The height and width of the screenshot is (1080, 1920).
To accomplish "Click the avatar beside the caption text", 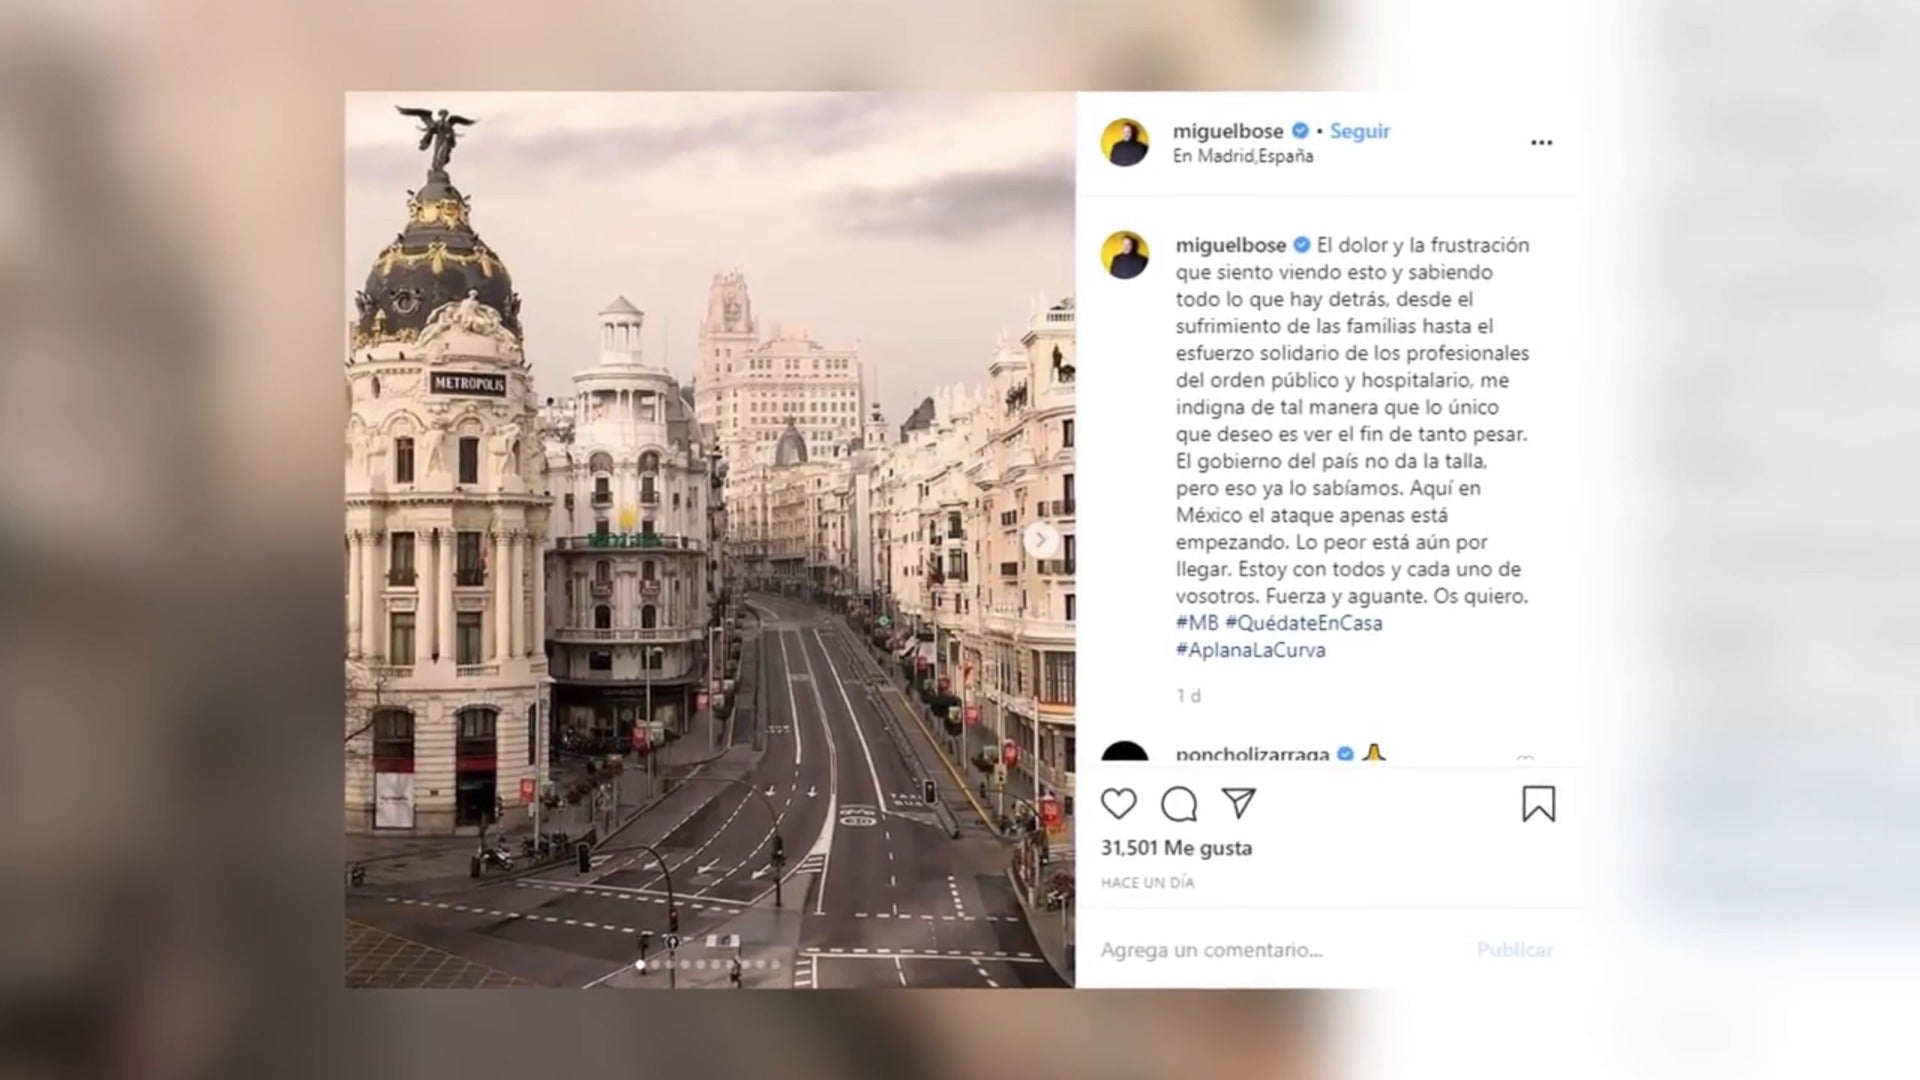I will click(x=1125, y=255).
